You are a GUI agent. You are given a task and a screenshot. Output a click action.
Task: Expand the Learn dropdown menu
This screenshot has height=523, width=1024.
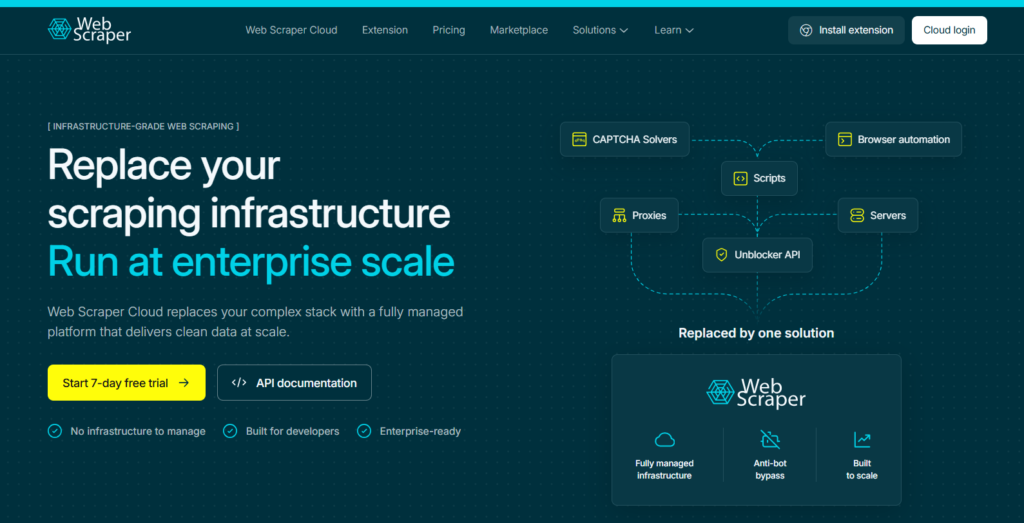673,30
